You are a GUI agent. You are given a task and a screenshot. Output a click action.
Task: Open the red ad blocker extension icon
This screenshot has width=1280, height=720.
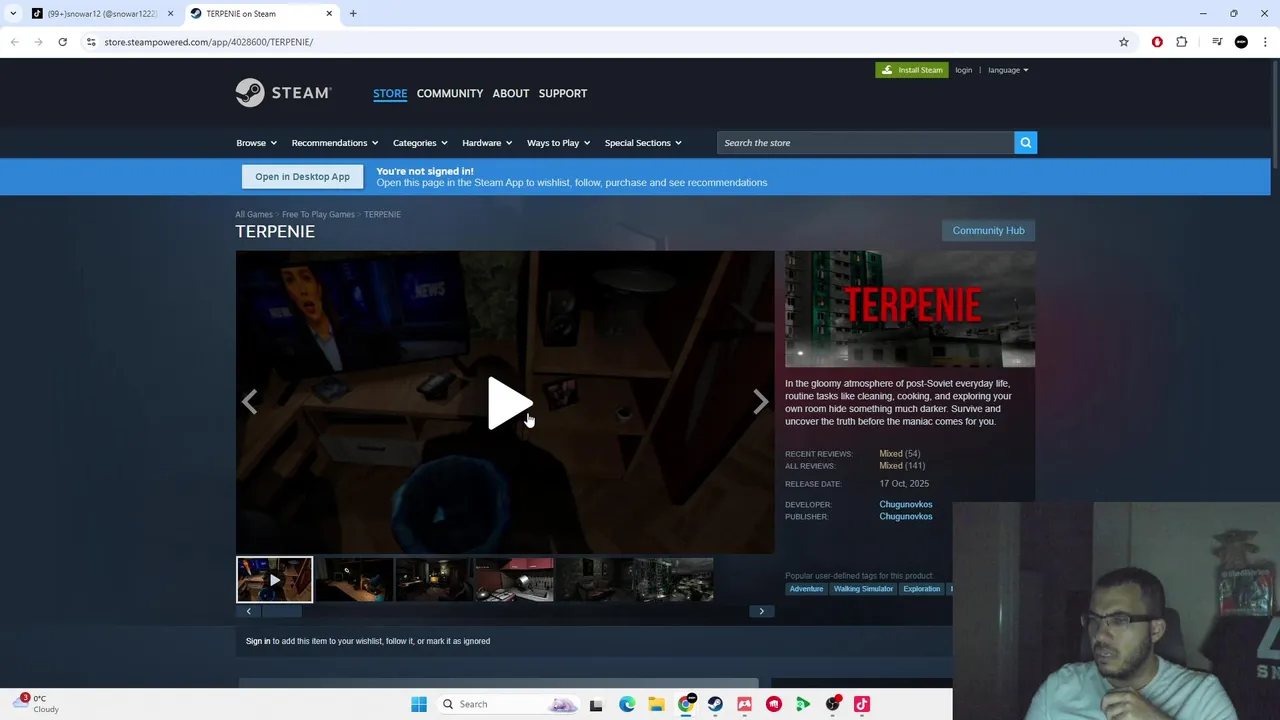(x=1157, y=42)
